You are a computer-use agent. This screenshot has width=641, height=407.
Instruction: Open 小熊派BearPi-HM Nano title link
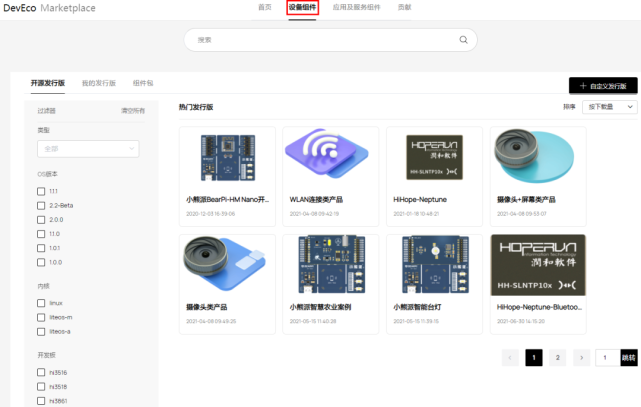228,200
